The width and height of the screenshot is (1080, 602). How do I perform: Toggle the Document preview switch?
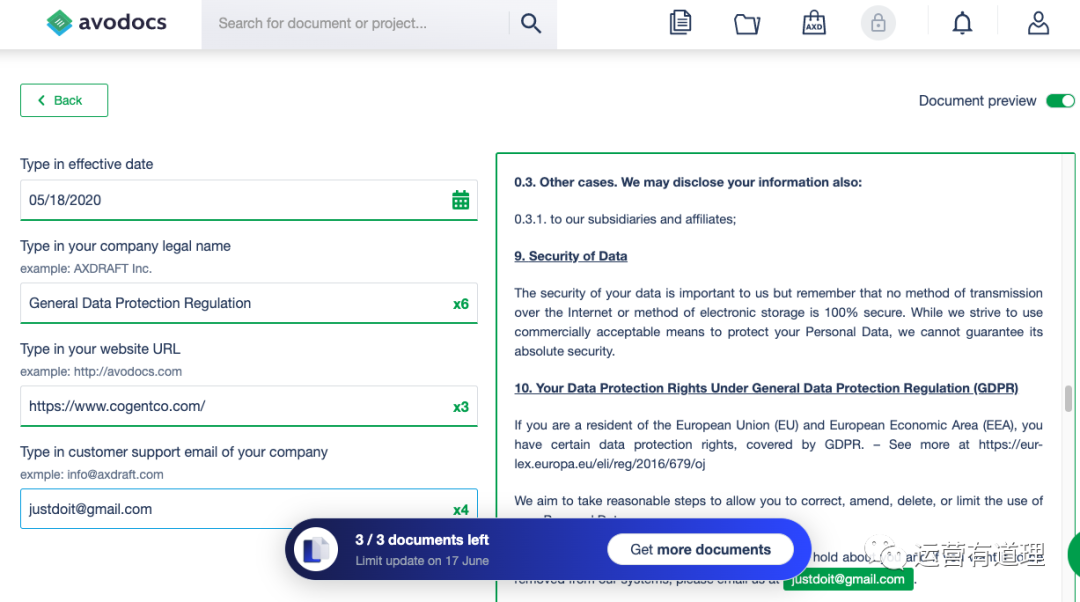(1060, 101)
